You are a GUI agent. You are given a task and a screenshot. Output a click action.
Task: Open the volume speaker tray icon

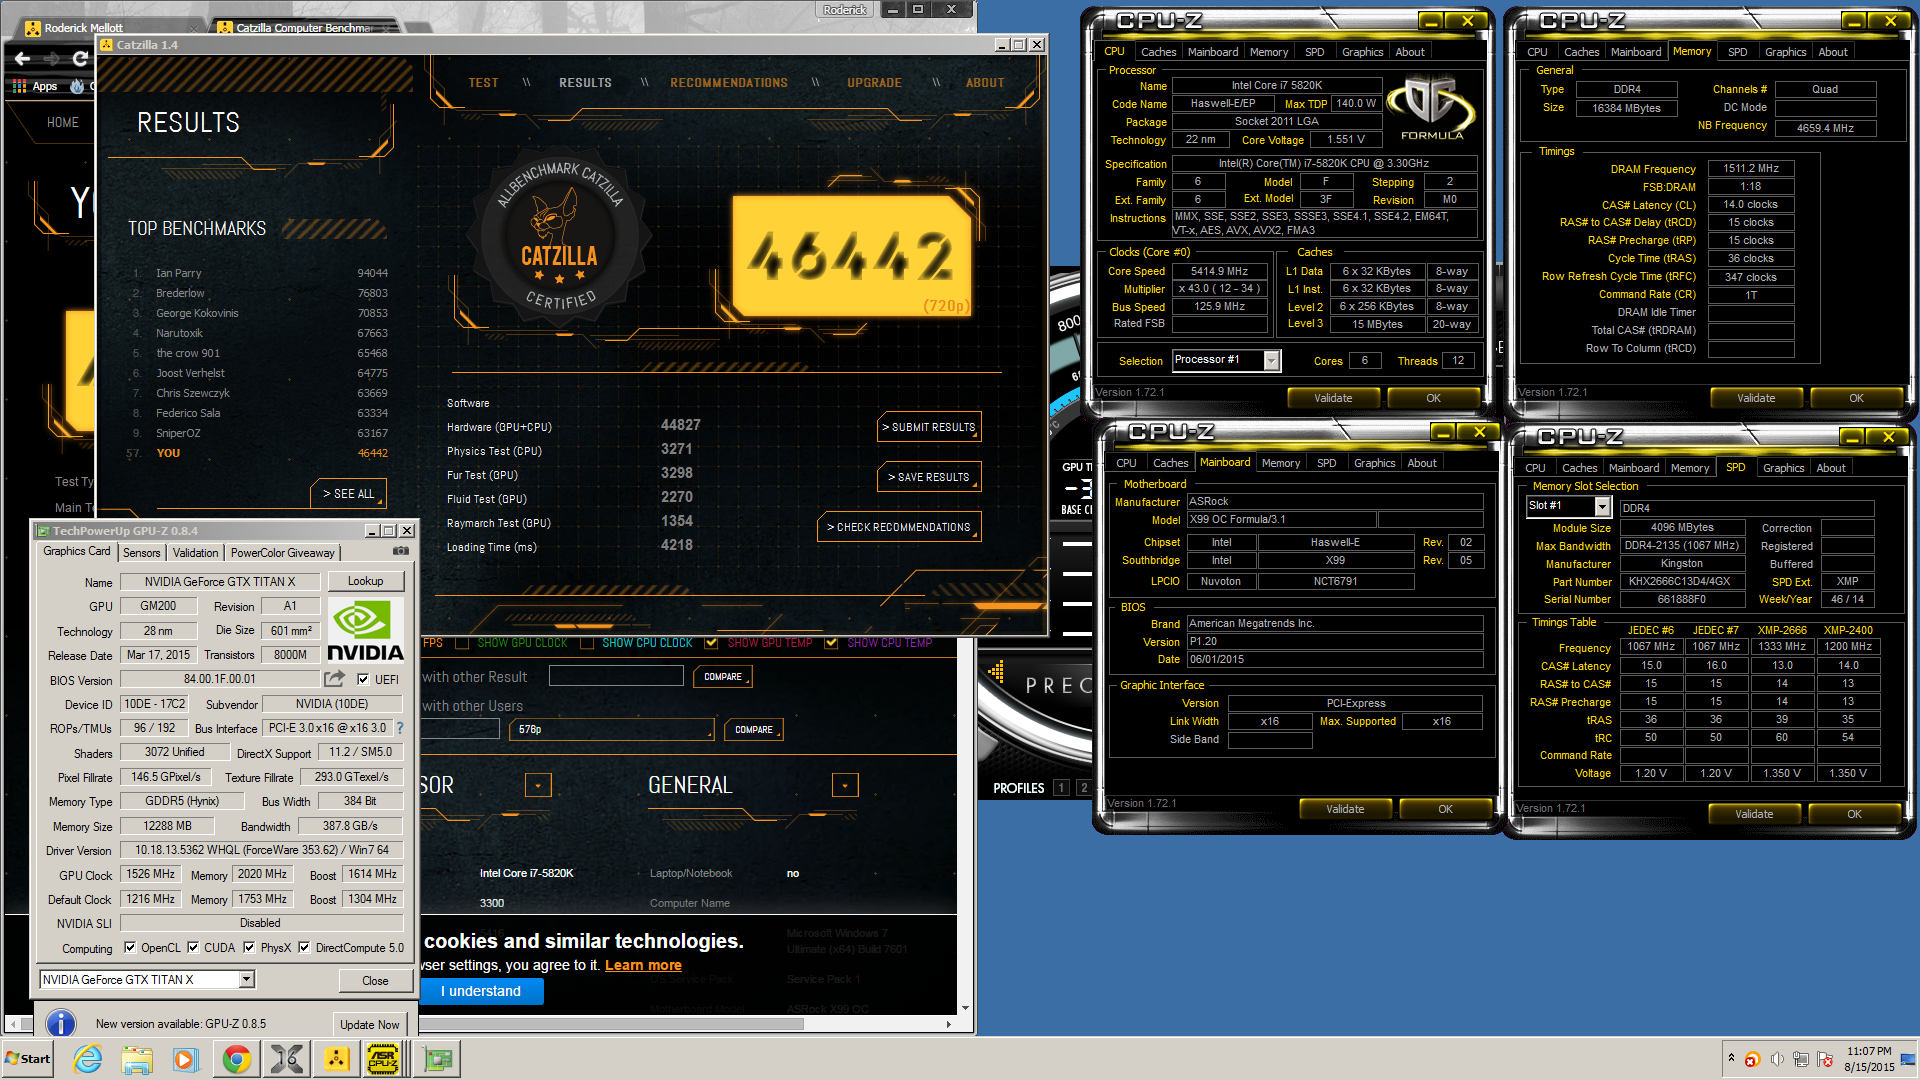point(1777,1059)
